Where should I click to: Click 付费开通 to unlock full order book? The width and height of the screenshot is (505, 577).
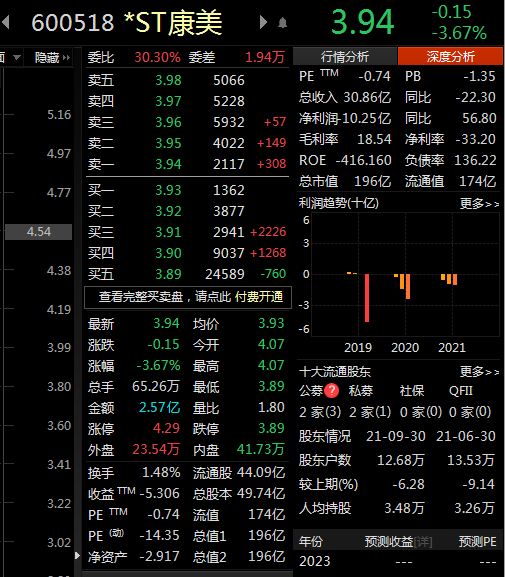click(x=259, y=297)
